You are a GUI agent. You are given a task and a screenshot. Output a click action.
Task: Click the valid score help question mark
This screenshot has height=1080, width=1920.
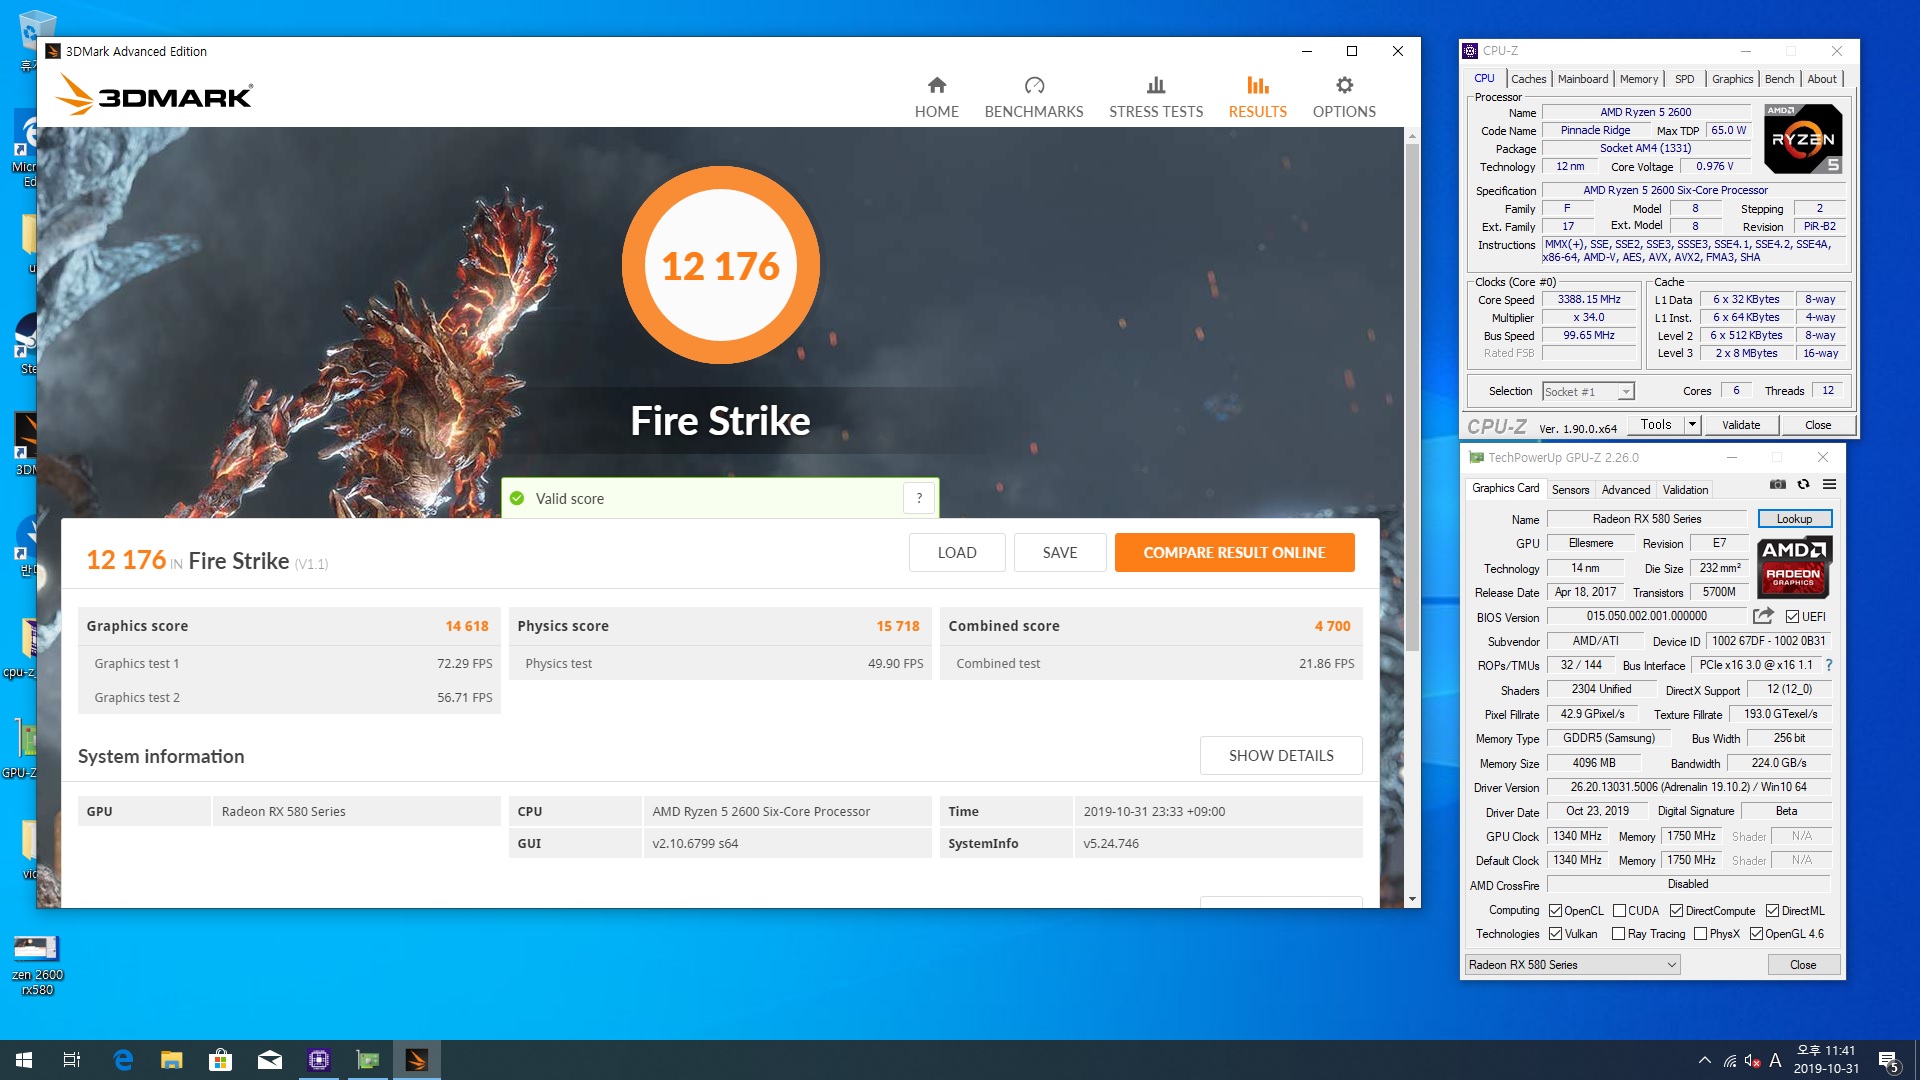919,498
